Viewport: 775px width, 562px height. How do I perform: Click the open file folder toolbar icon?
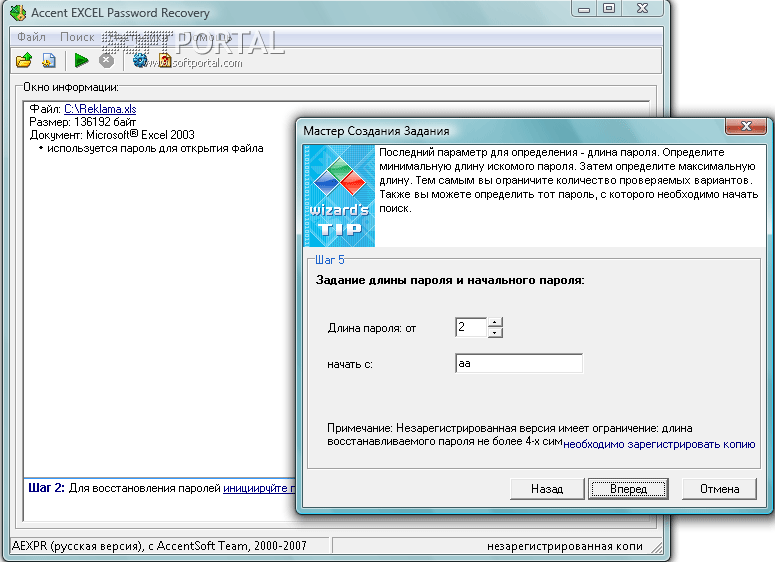tap(24, 61)
